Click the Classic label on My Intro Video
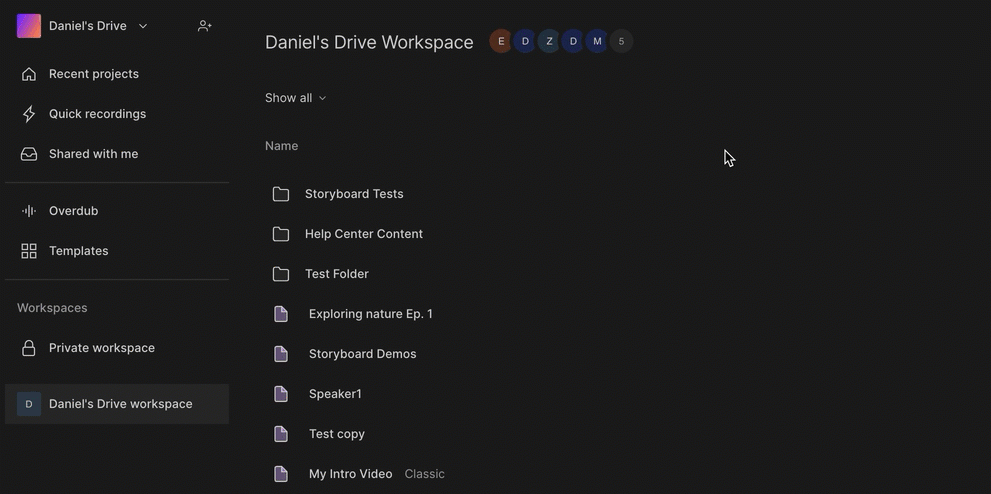The height and width of the screenshot is (494, 991). point(425,474)
